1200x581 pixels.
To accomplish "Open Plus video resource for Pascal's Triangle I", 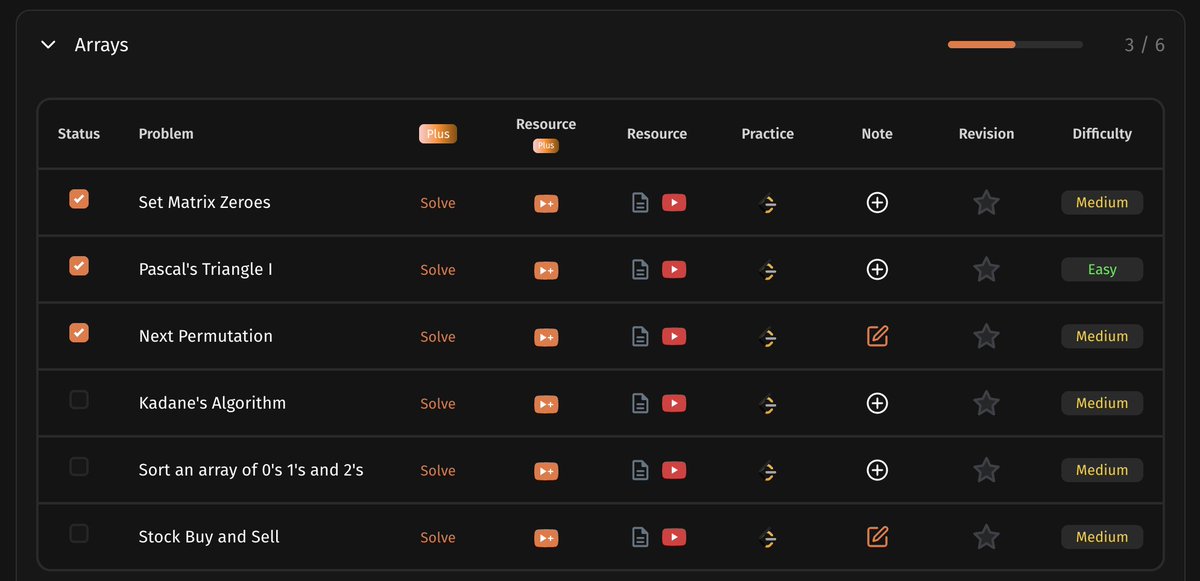I will (546, 270).
